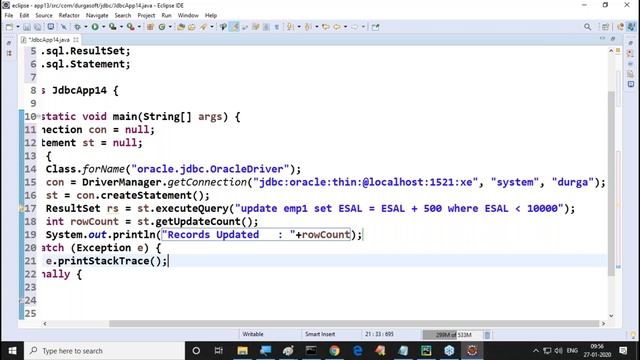The width and height of the screenshot is (640, 360).
Task: Click the Open Task icon
Action: pyautogui.click(x=191, y=27)
